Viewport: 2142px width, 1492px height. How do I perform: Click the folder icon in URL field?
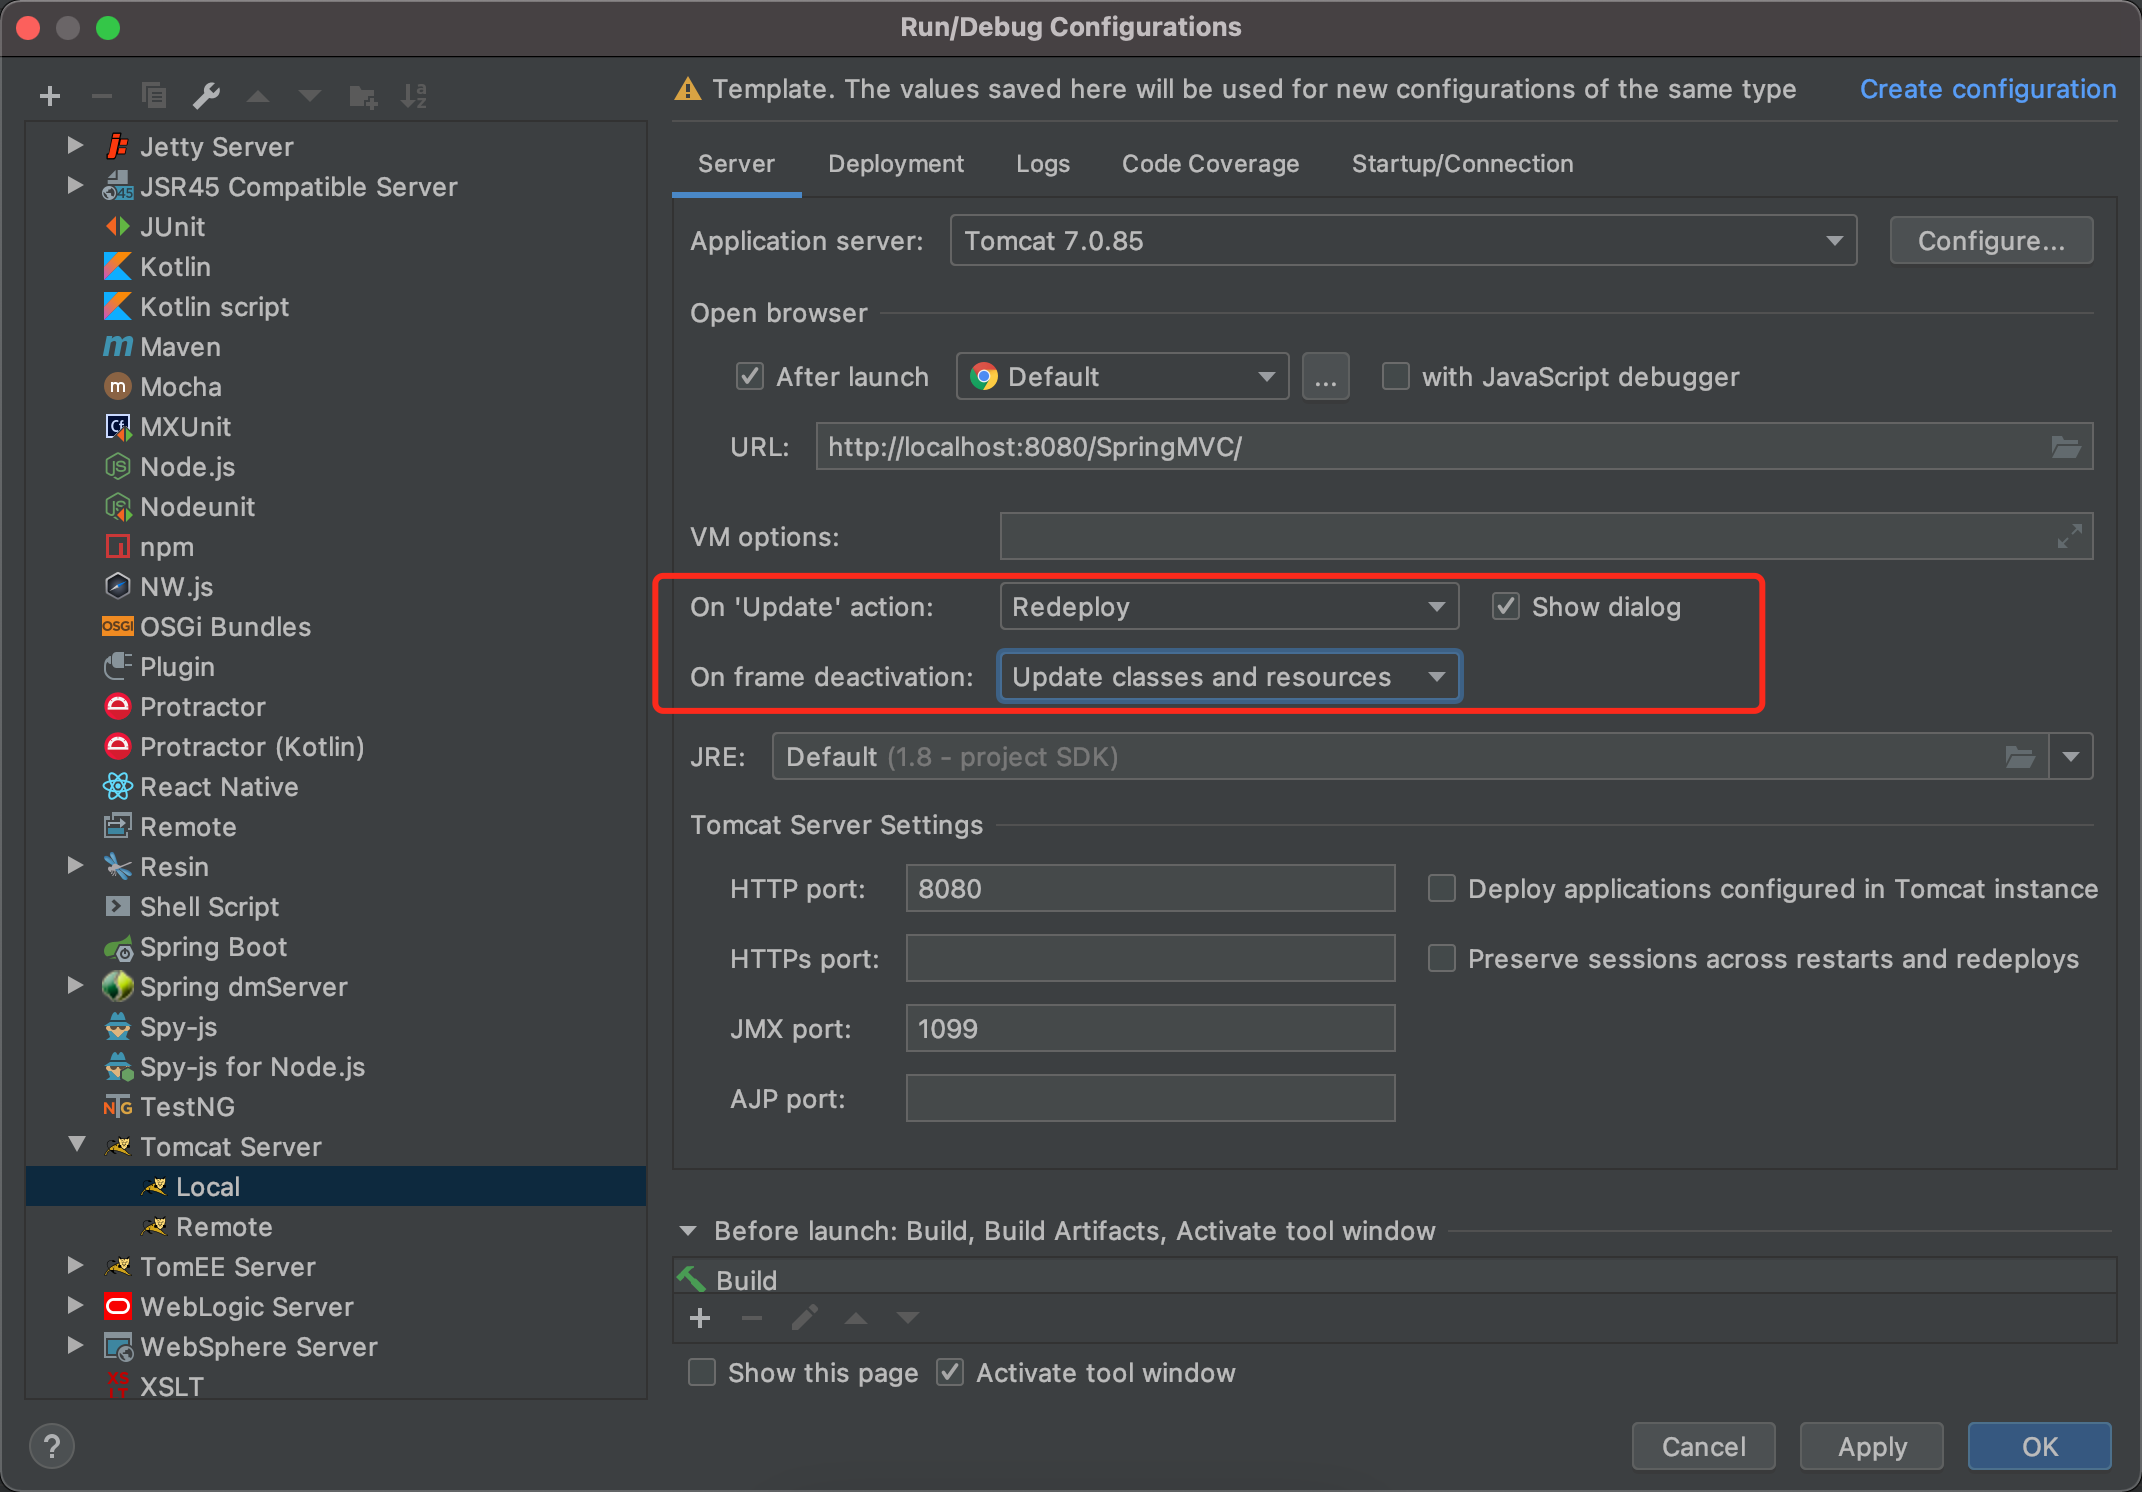coord(2066,447)
